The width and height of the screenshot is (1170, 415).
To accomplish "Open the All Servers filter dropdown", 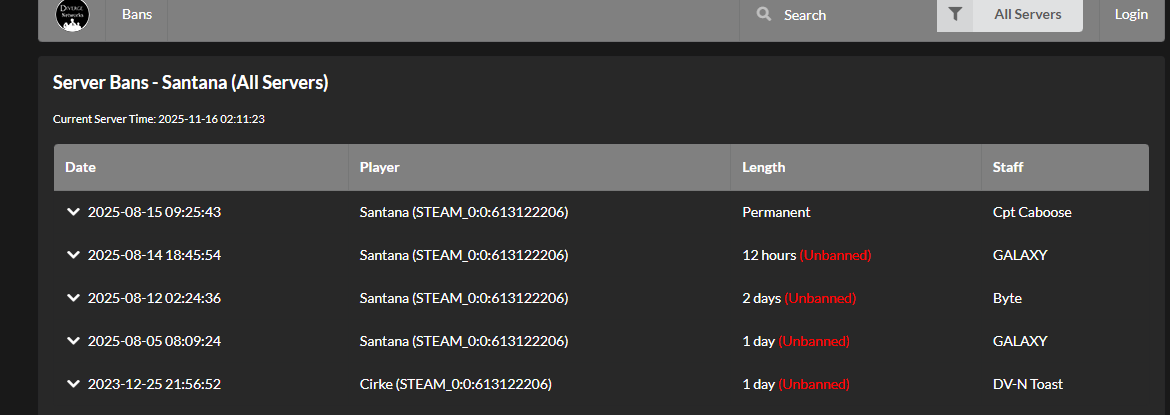I will point(1027,15).
